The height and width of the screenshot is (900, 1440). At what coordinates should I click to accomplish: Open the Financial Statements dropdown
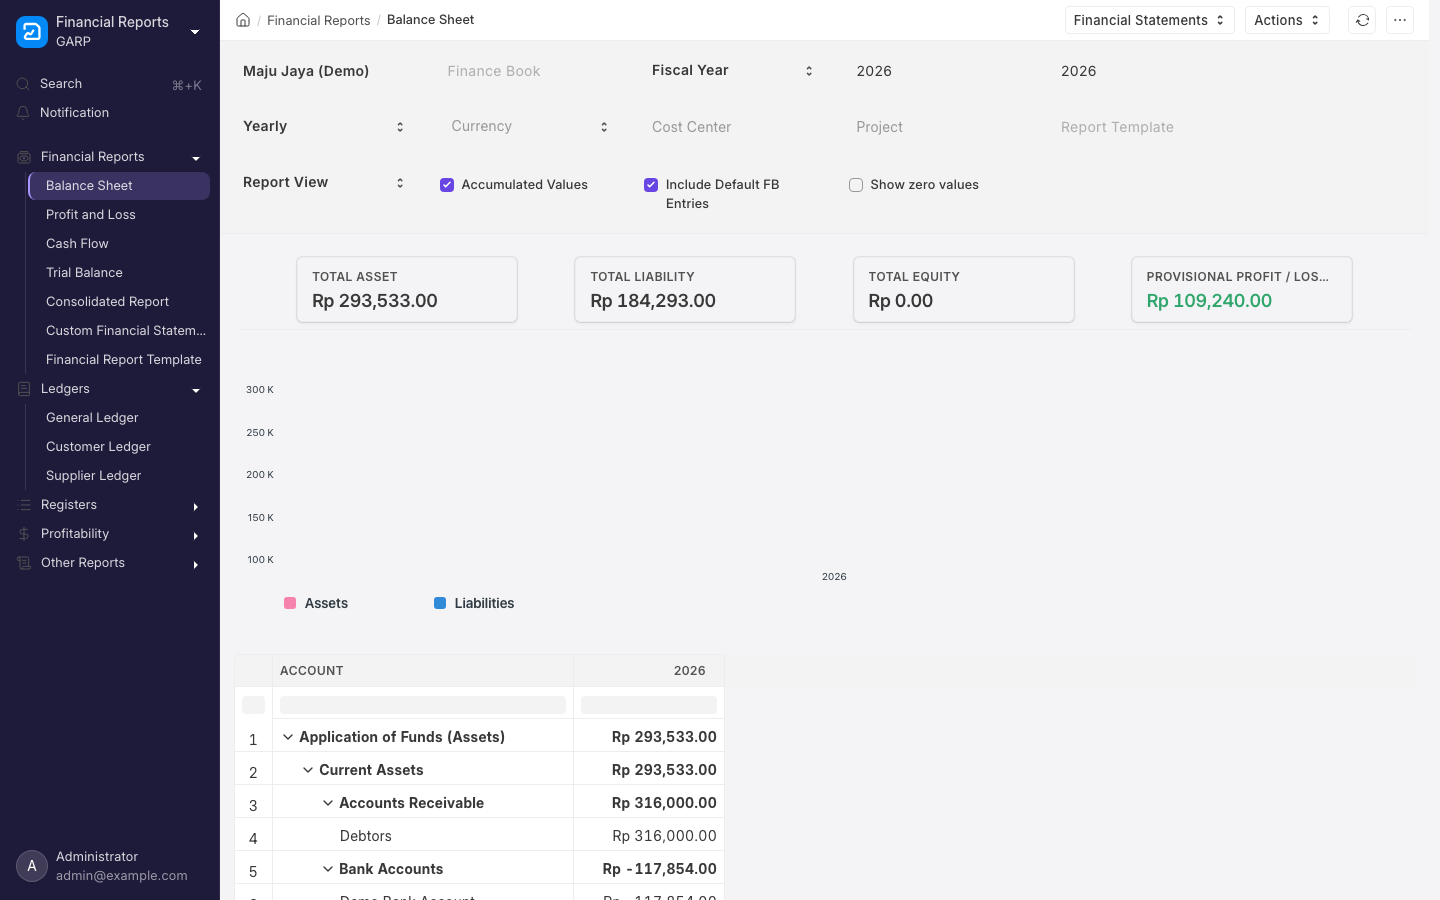tap(1149, 20)
